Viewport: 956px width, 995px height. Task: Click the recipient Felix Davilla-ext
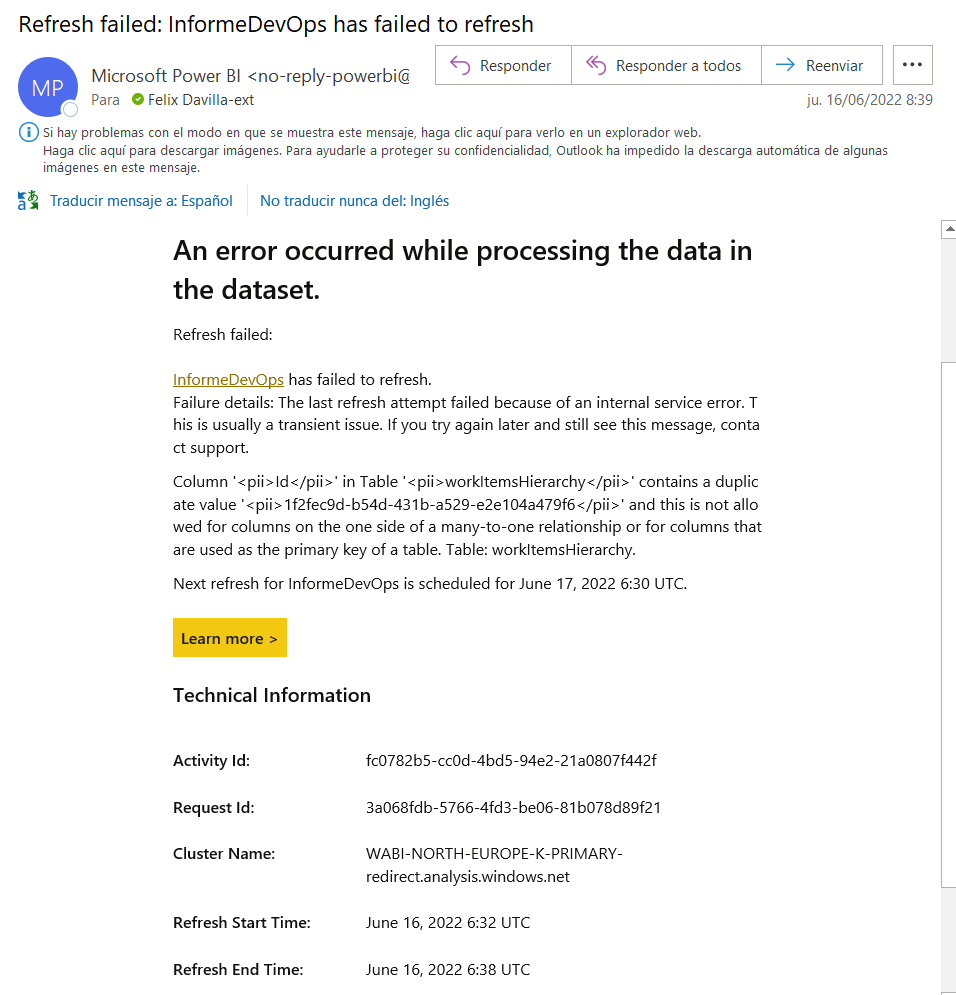tap(200, 100)
